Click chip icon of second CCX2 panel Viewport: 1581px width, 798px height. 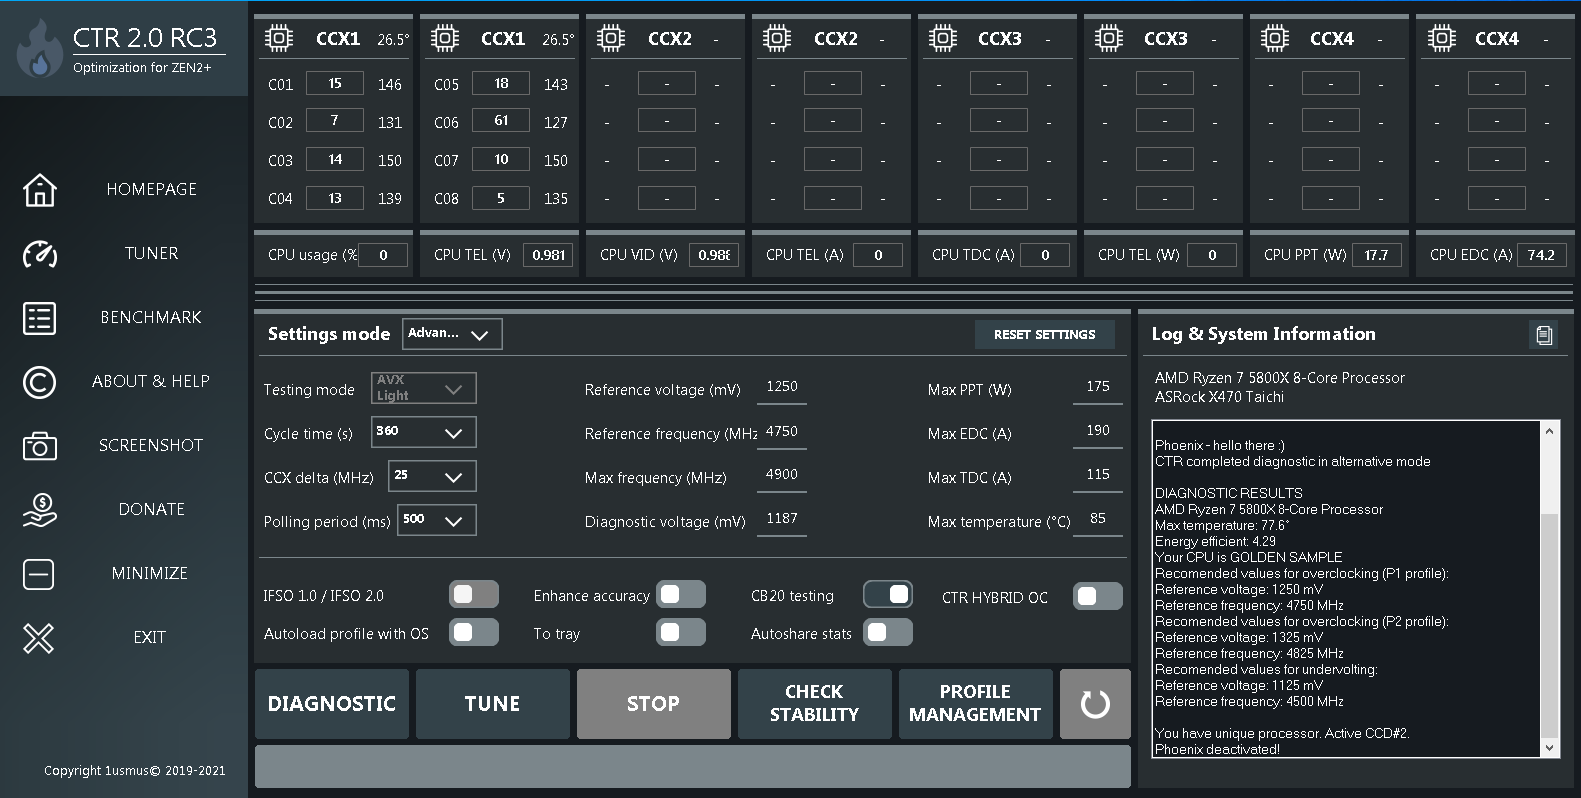point(776,39)
